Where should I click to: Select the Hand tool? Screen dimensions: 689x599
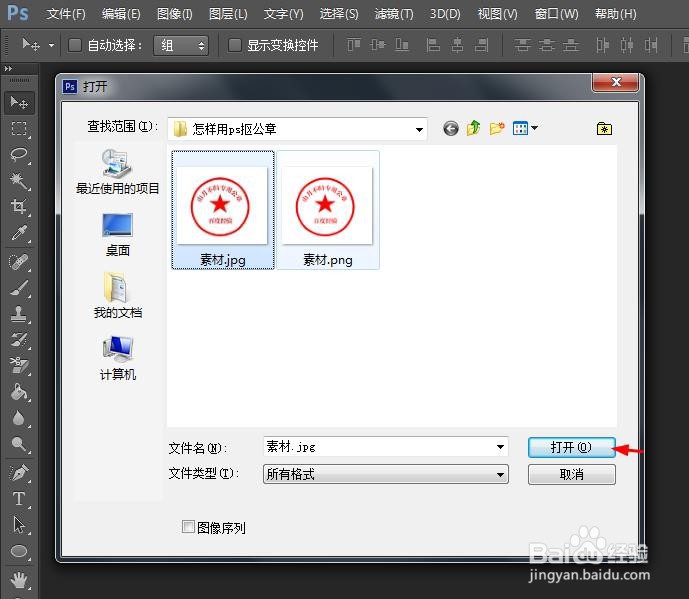click(x=19, y=581)
